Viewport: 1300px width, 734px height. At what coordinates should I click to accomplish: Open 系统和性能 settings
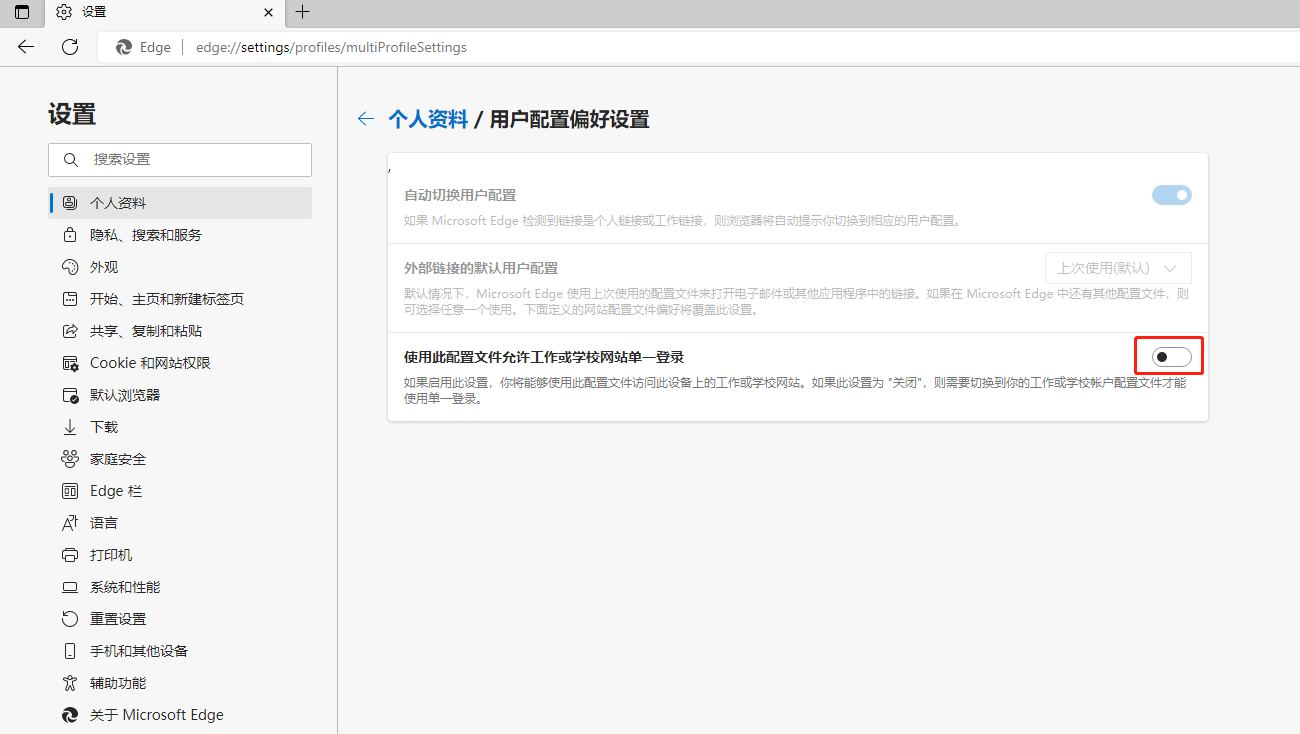coord(180,587)
